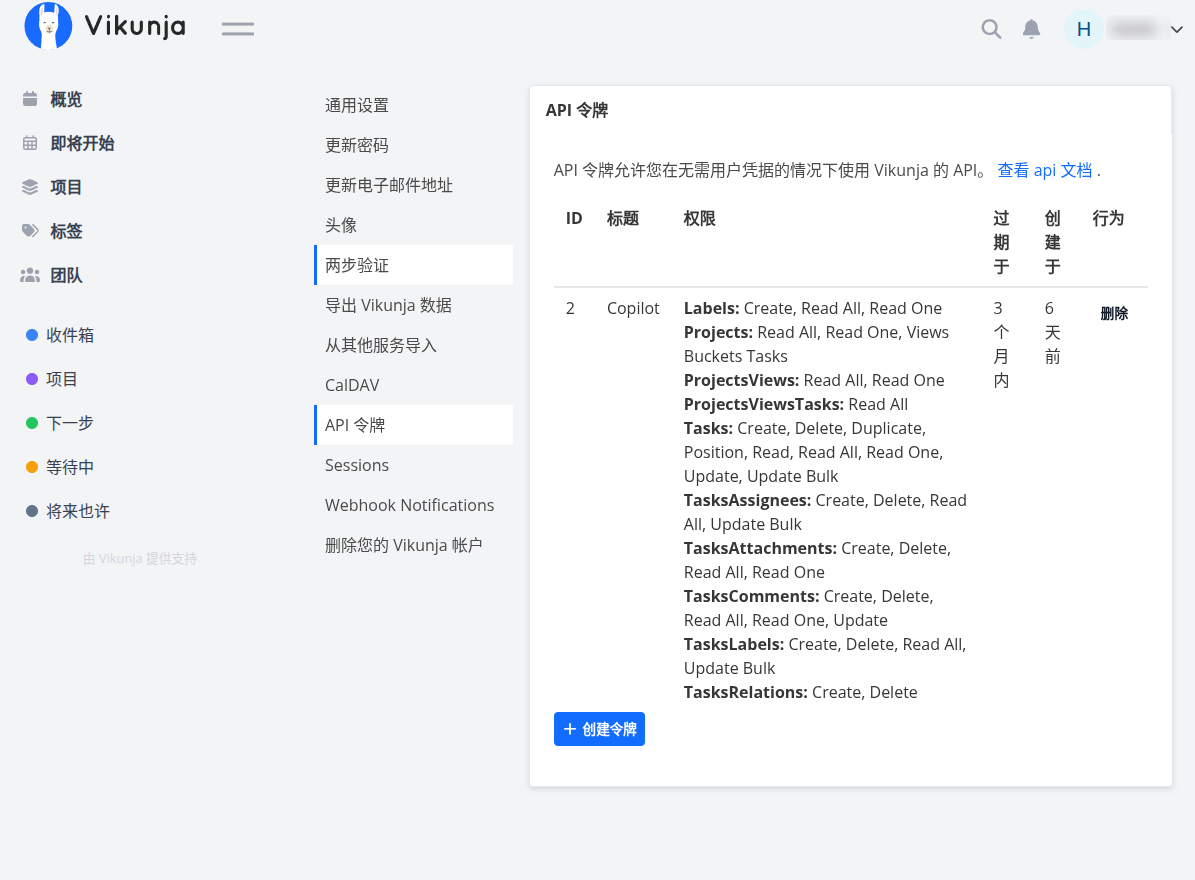Open 头像 avatar settings
Image resolution: width=1195 pixels, height=880 pixels.
pos(414,226)
